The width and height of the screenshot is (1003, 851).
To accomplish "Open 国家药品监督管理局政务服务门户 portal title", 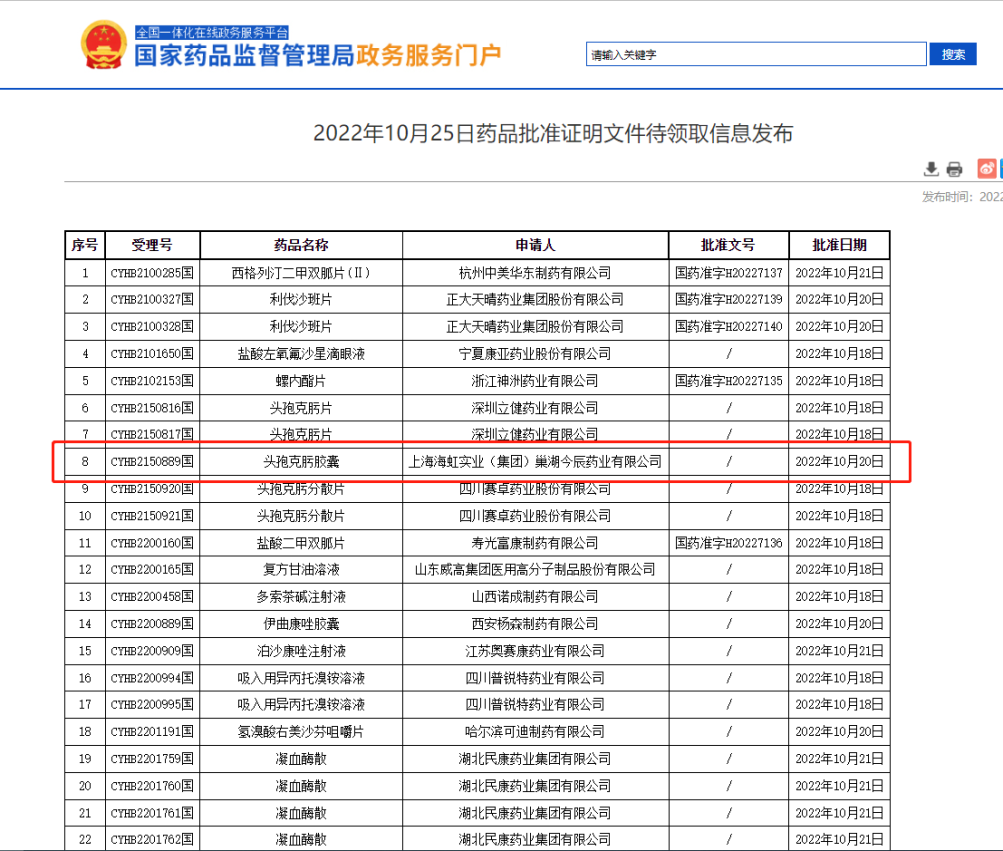I will 318,55.
